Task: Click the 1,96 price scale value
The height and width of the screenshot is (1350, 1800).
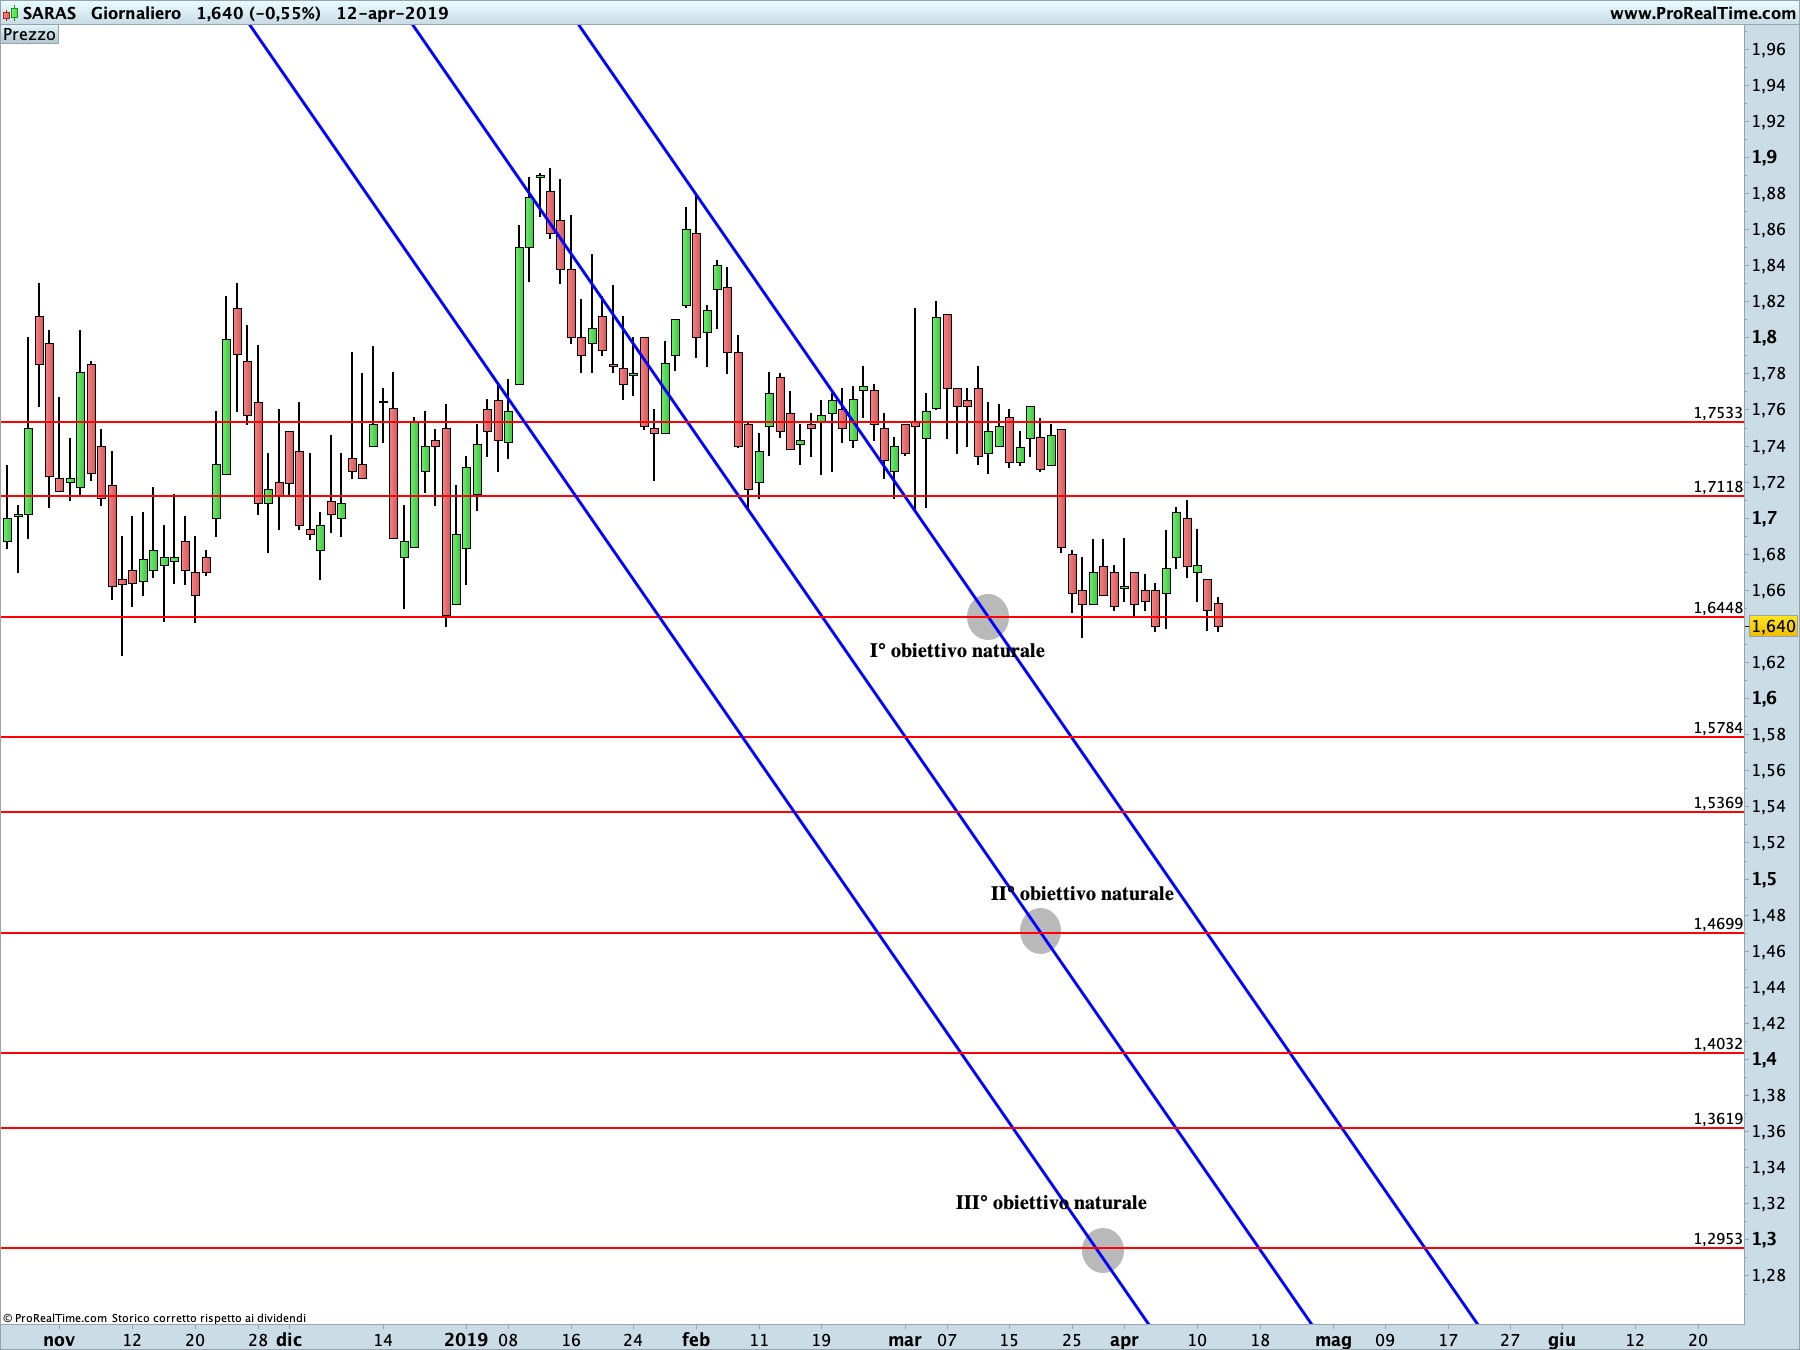Action: click(1768, 49)
